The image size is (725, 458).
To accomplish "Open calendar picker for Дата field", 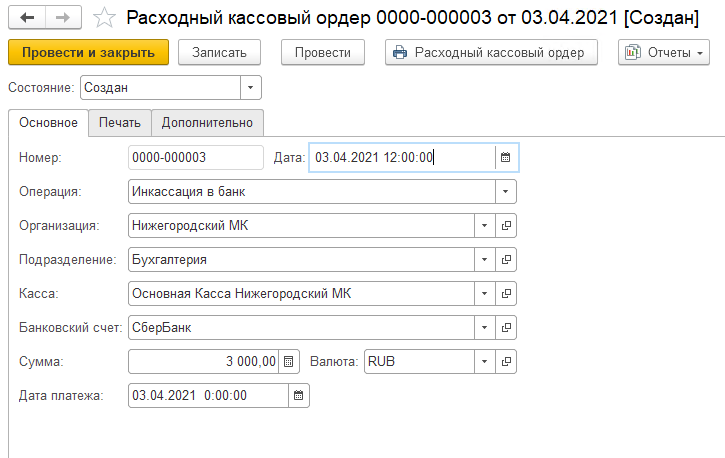I will coord(506,157).
